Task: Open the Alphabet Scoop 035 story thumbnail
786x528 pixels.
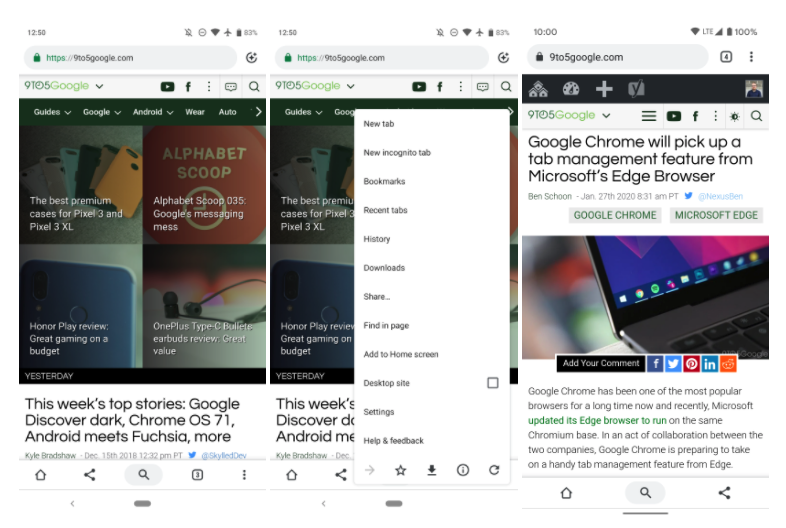Action: coord(205,185)
